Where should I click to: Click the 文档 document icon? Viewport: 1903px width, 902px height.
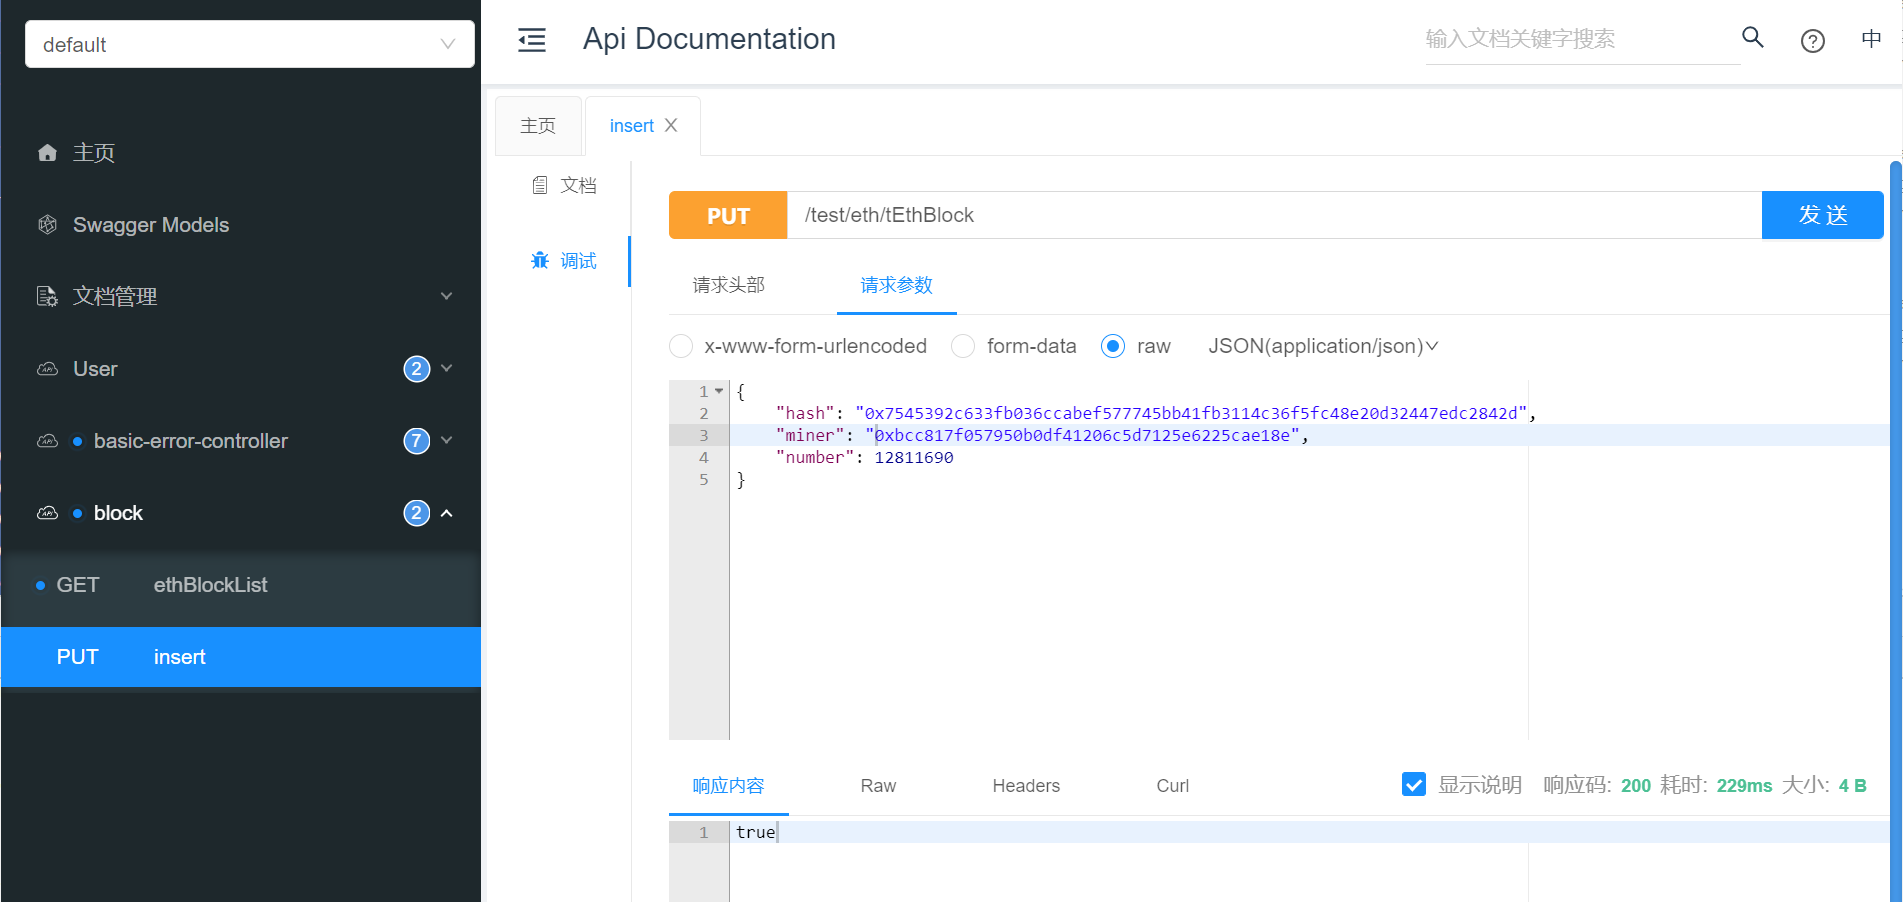[540, 185]
